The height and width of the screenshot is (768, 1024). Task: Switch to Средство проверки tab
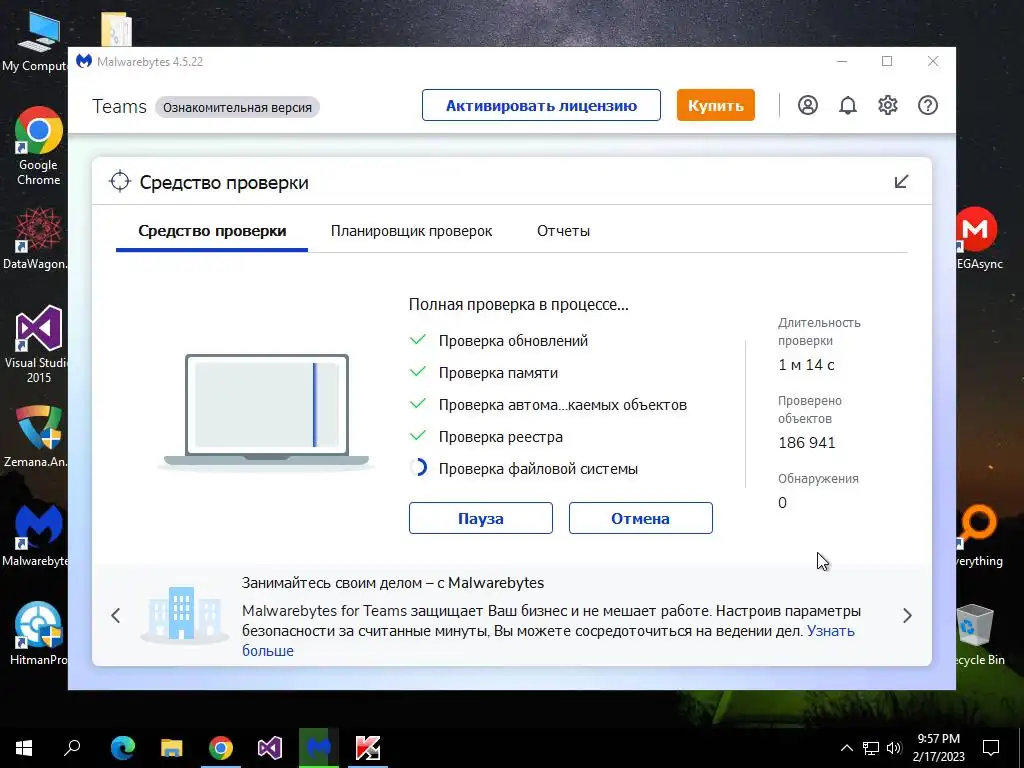pyautogui.click(x=212, y=231)
